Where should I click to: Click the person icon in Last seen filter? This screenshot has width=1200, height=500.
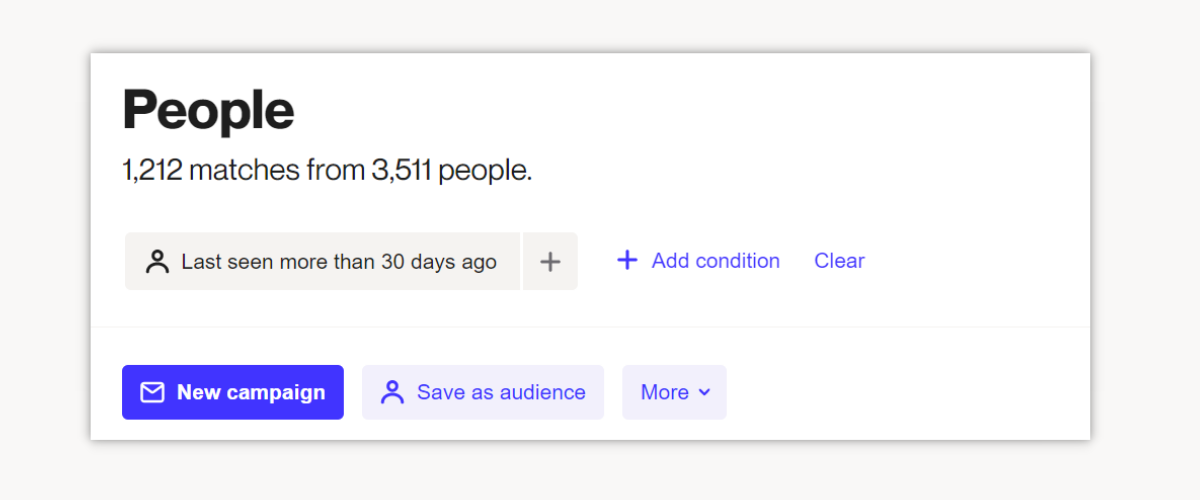(157, 262)
